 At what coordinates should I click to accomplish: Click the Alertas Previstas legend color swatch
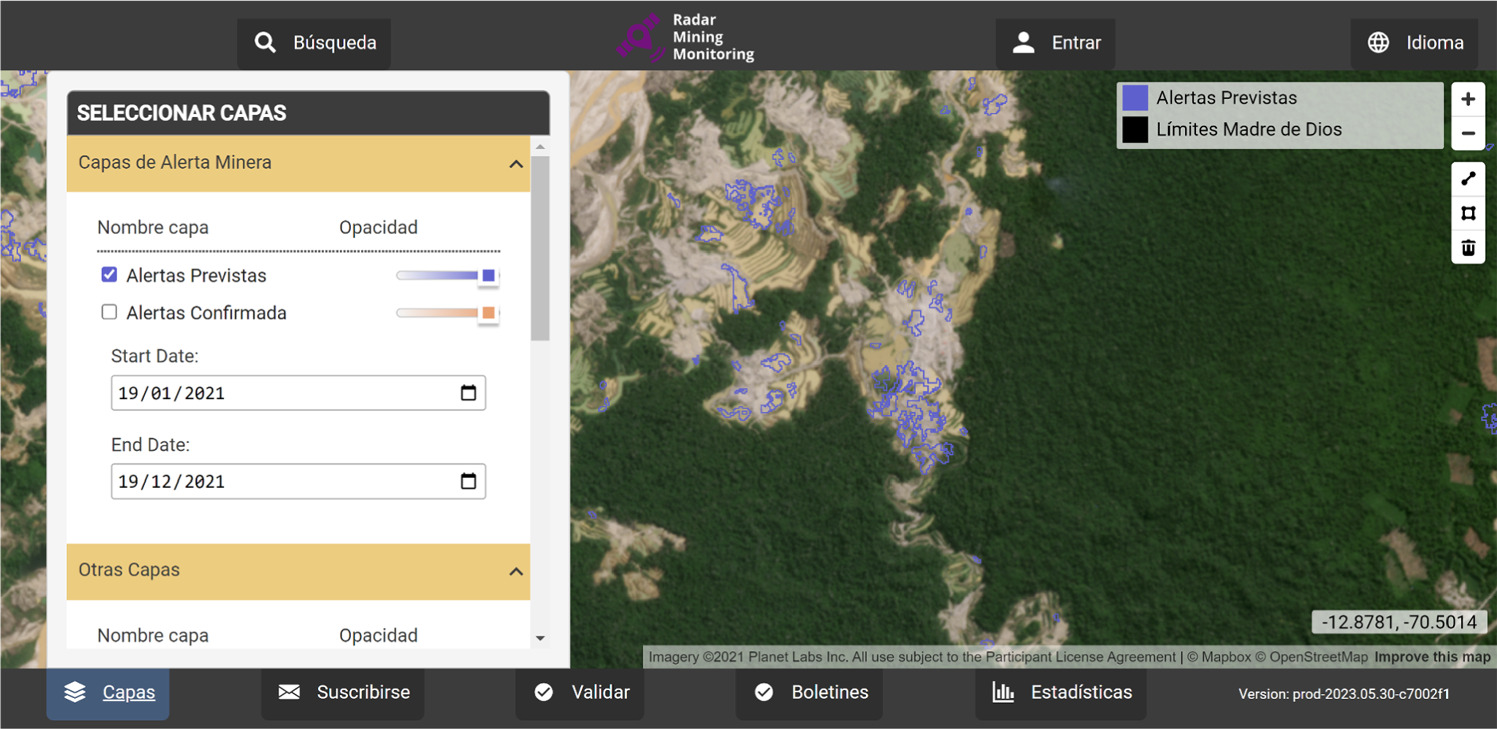[1135, 97]
